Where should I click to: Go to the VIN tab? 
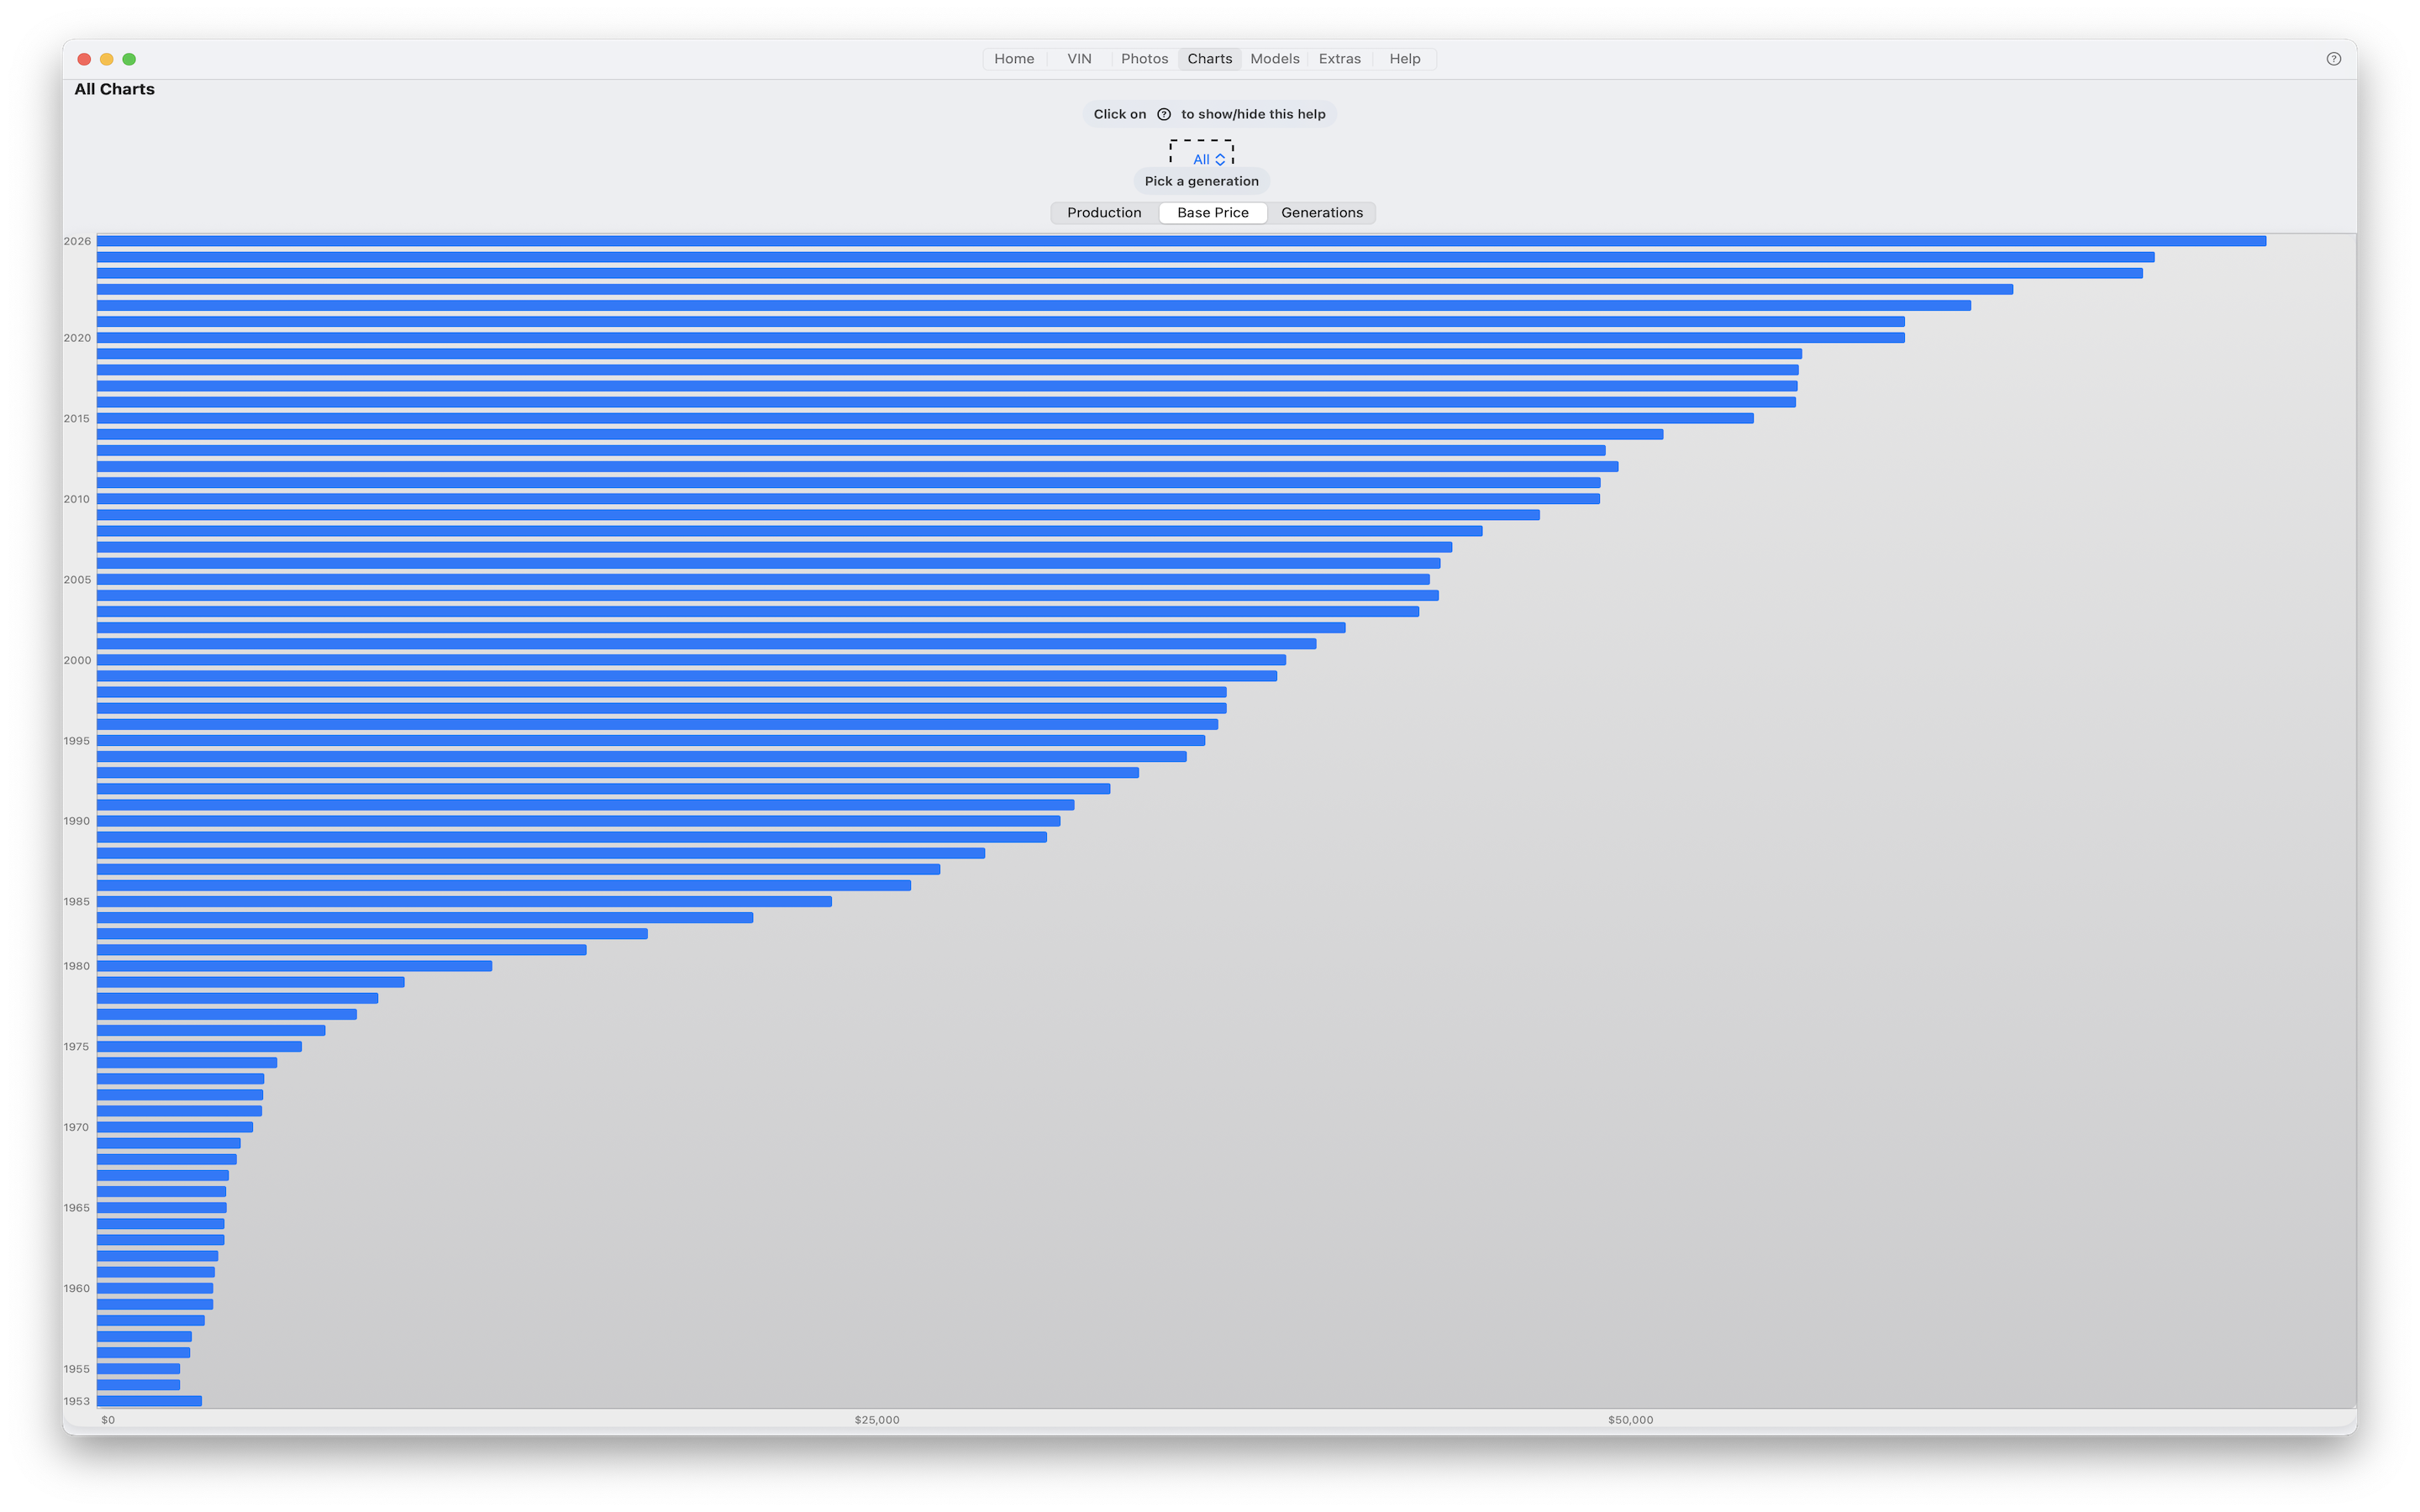(1079, 59)
